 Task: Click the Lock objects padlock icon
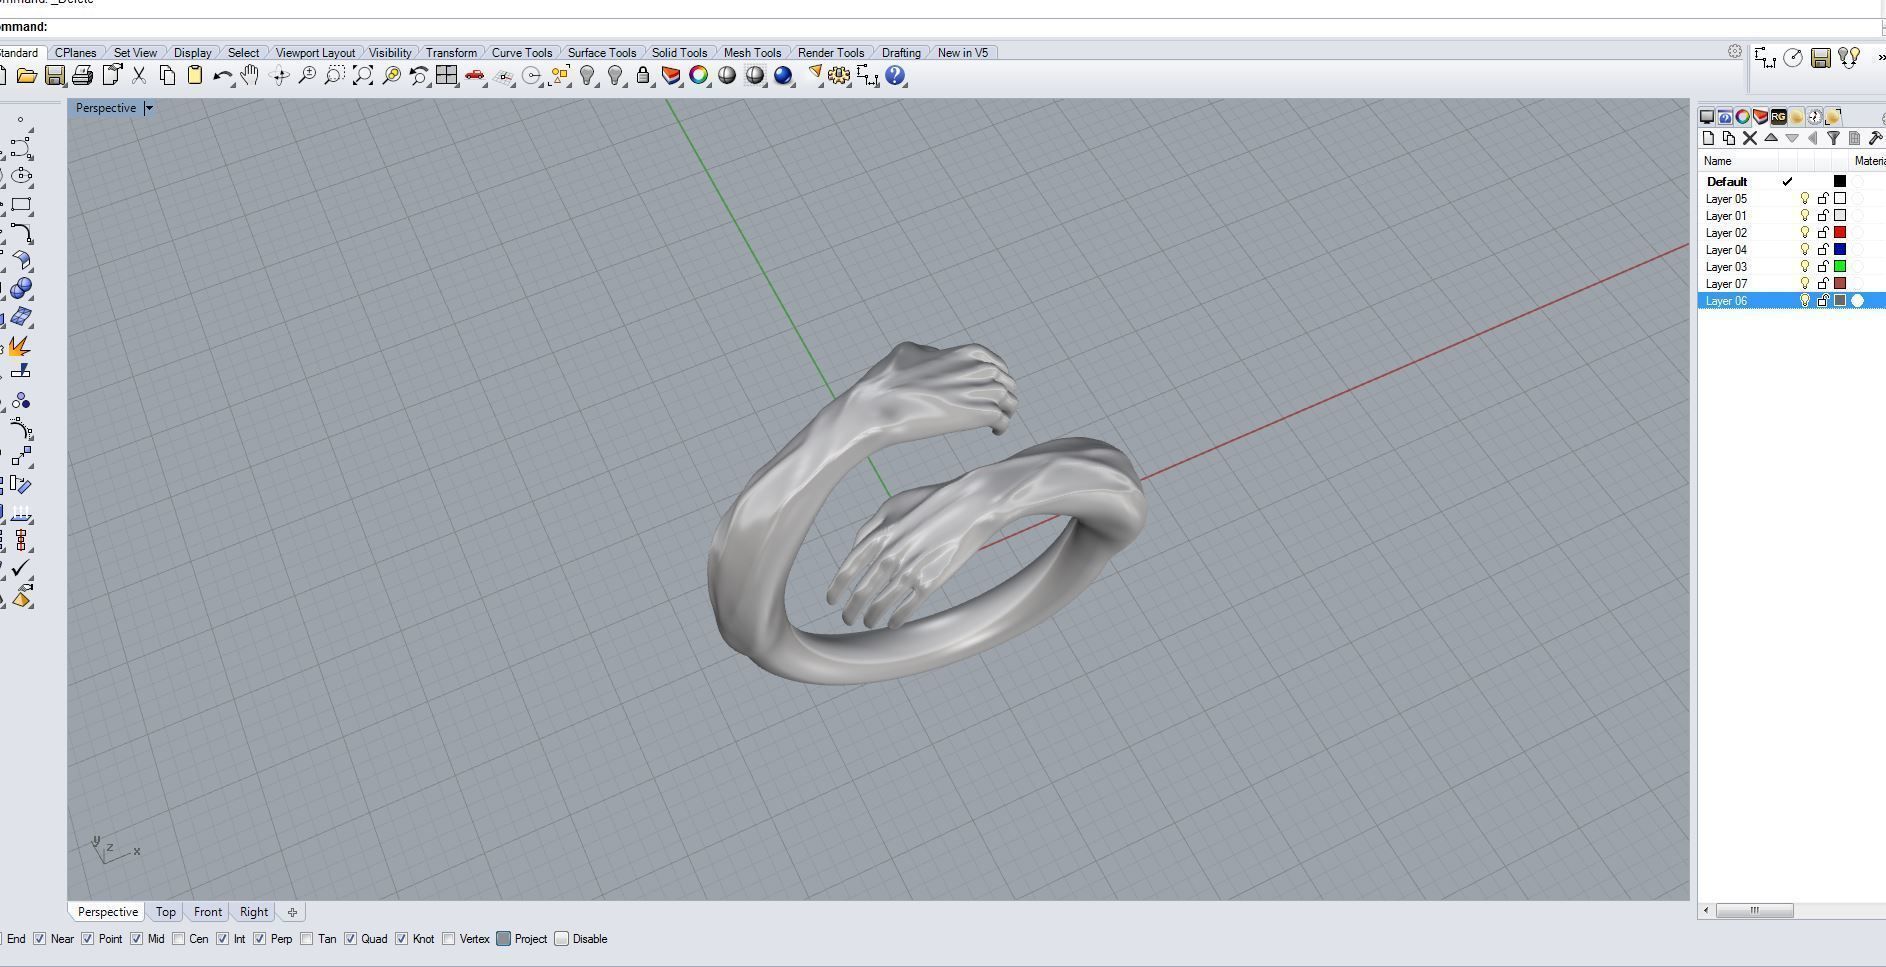click(643, 76)
